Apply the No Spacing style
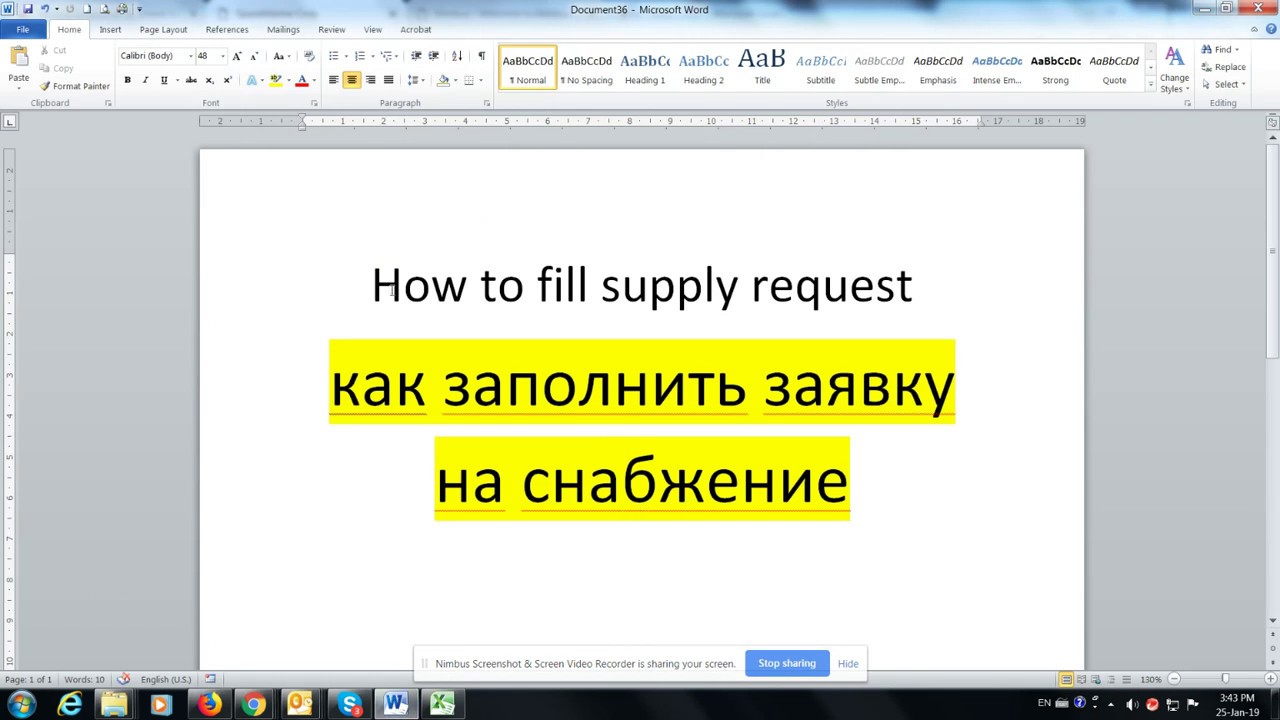1280x720 pixels. pyautogui.click(x=586, y=68)
